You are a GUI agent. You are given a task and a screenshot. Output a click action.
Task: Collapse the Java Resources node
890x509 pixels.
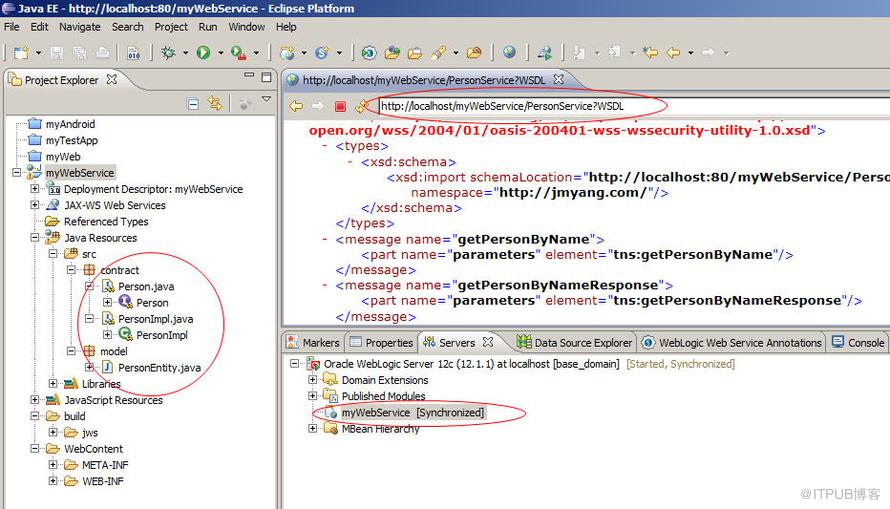pyautogui.click(x=35, y=238)
